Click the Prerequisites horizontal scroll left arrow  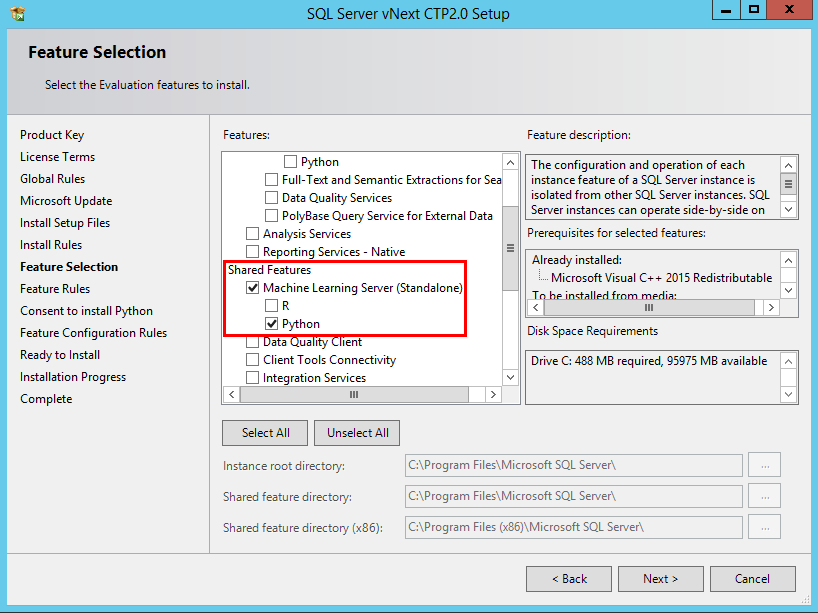536,308
